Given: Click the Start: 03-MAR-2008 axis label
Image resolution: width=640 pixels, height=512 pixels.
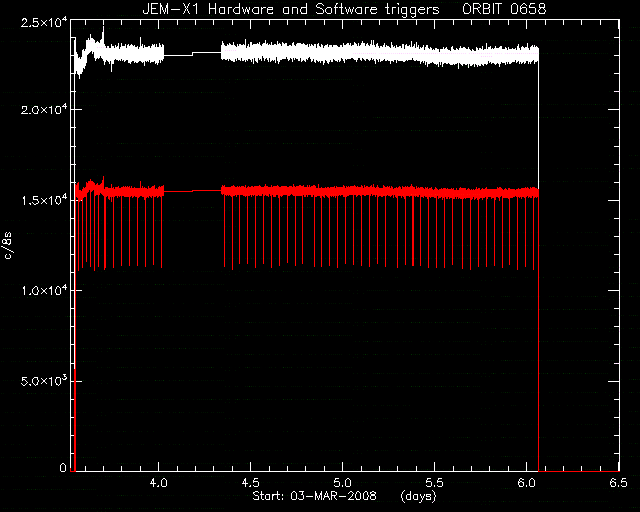Looking at the screenshot, I should pyautogui.click(x=314, y=496).
